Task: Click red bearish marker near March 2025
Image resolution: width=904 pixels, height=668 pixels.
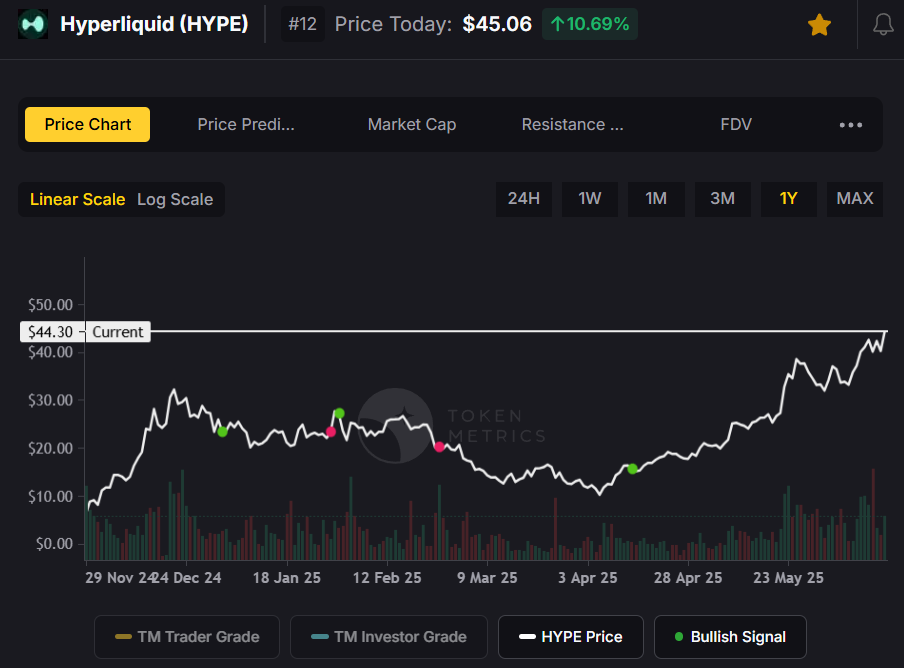Action: pos(439,447)
